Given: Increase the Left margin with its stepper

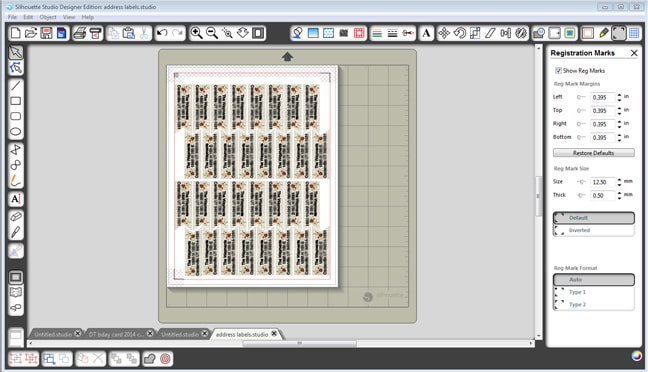Looking at the screenshot, I should coord(619,95).
